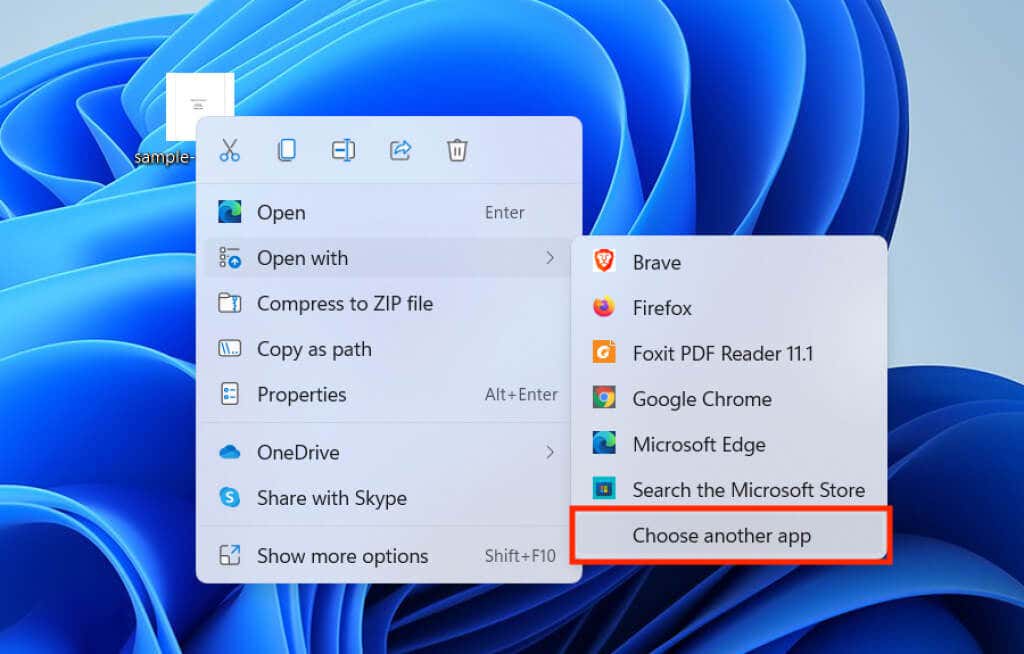This screenshot has height=654, width=1024.
Task: Click the Rename icon in context menu
Action: [343, 151]
